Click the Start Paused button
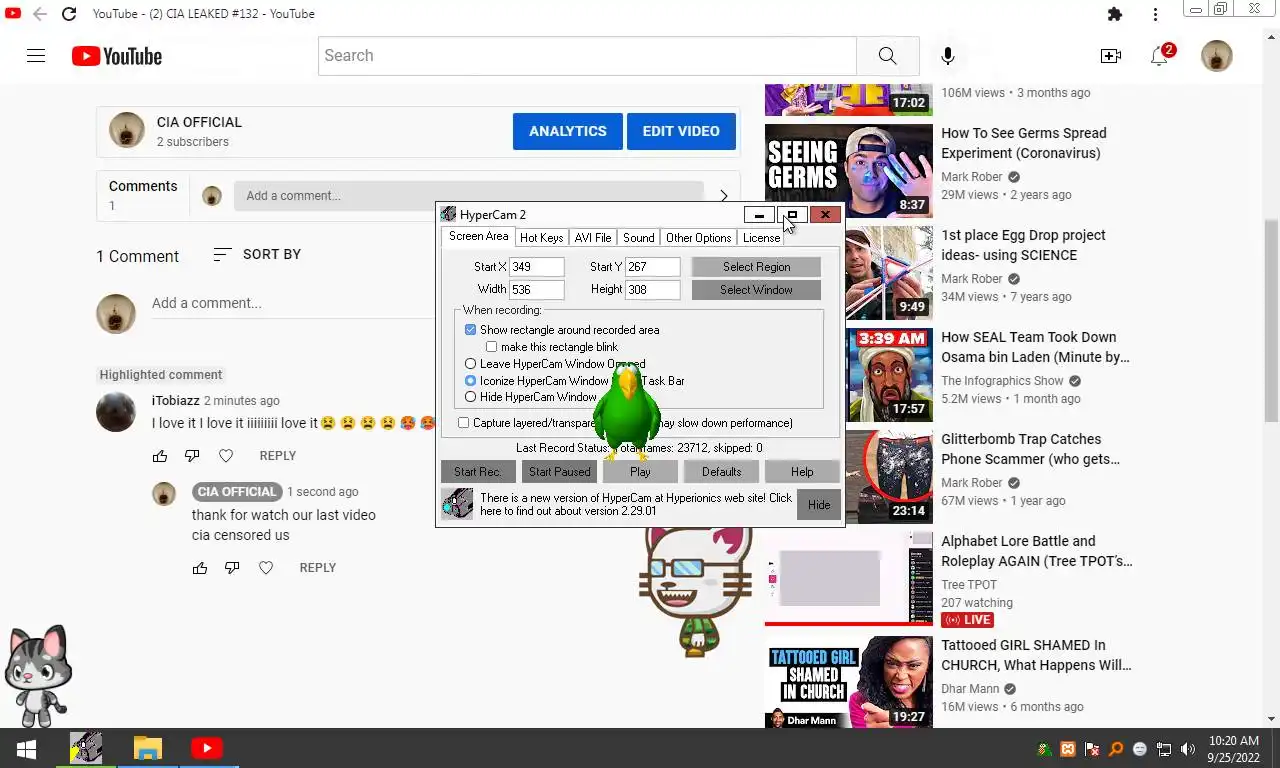Image resolution: width=1280 pixels, height=768 pixels. tap(559, 472)
